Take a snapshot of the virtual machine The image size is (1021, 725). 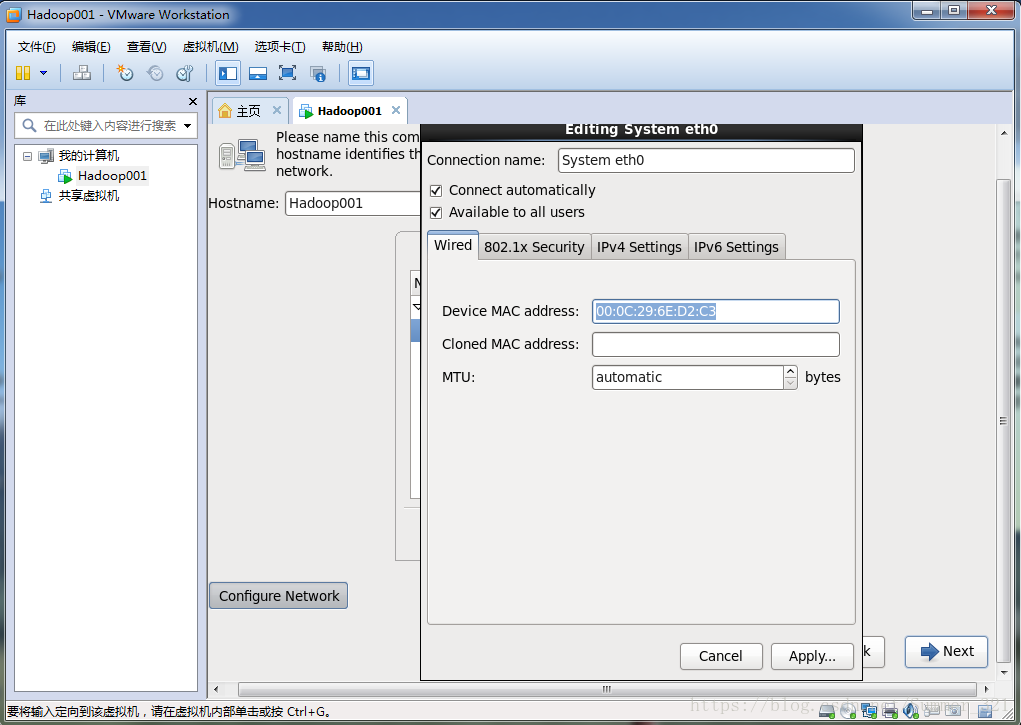pos(124,73)
